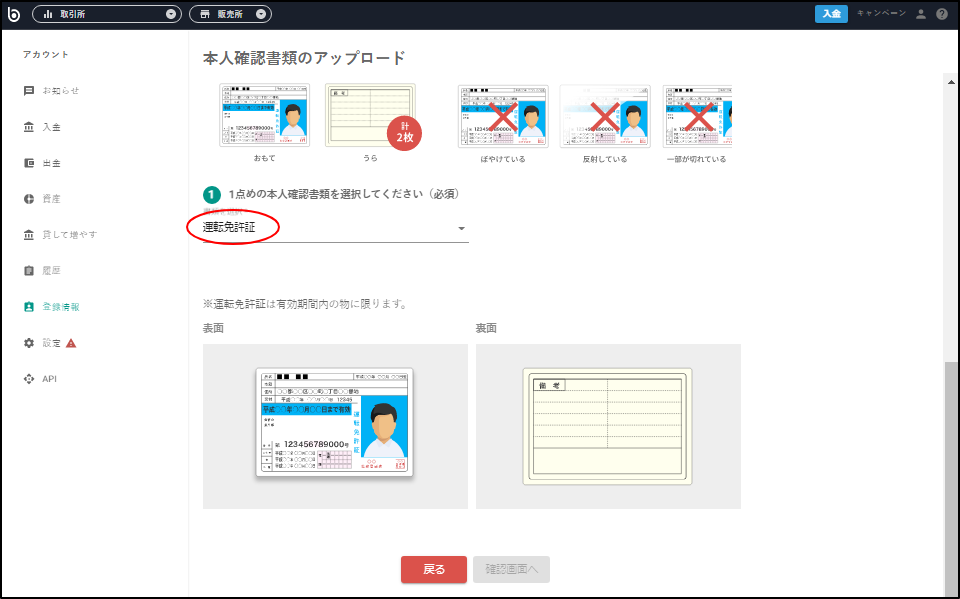Click the 運転免許証は有効期間内 note text

[x=305, y=304]
